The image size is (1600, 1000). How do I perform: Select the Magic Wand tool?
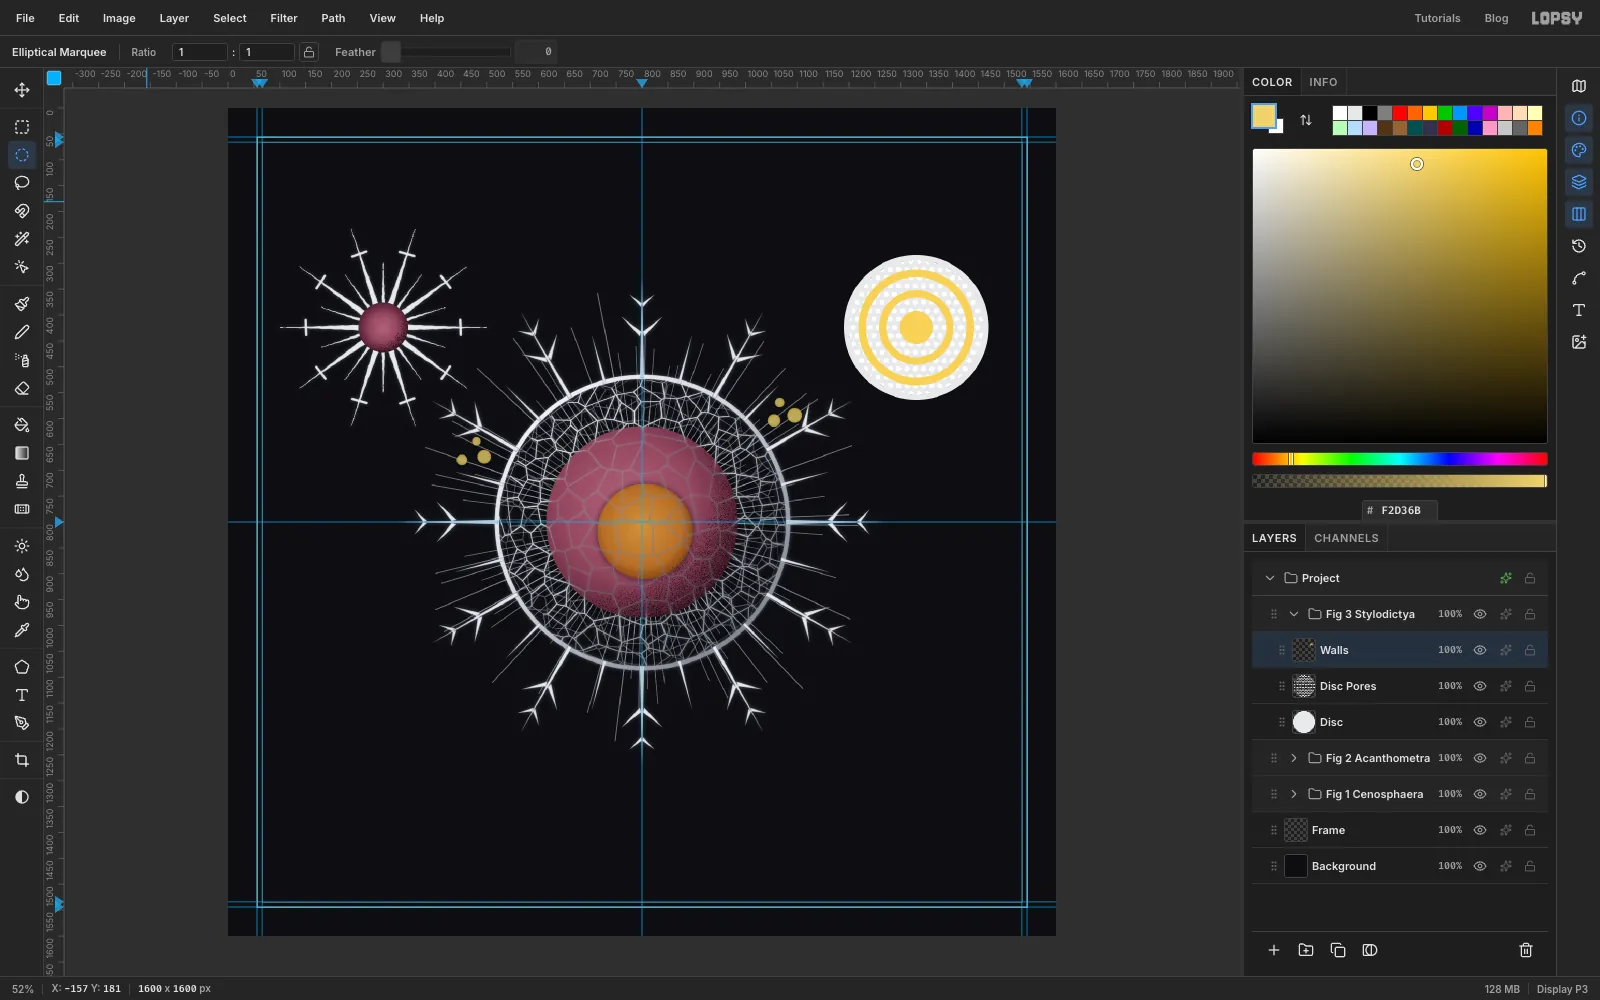[22, 239]
